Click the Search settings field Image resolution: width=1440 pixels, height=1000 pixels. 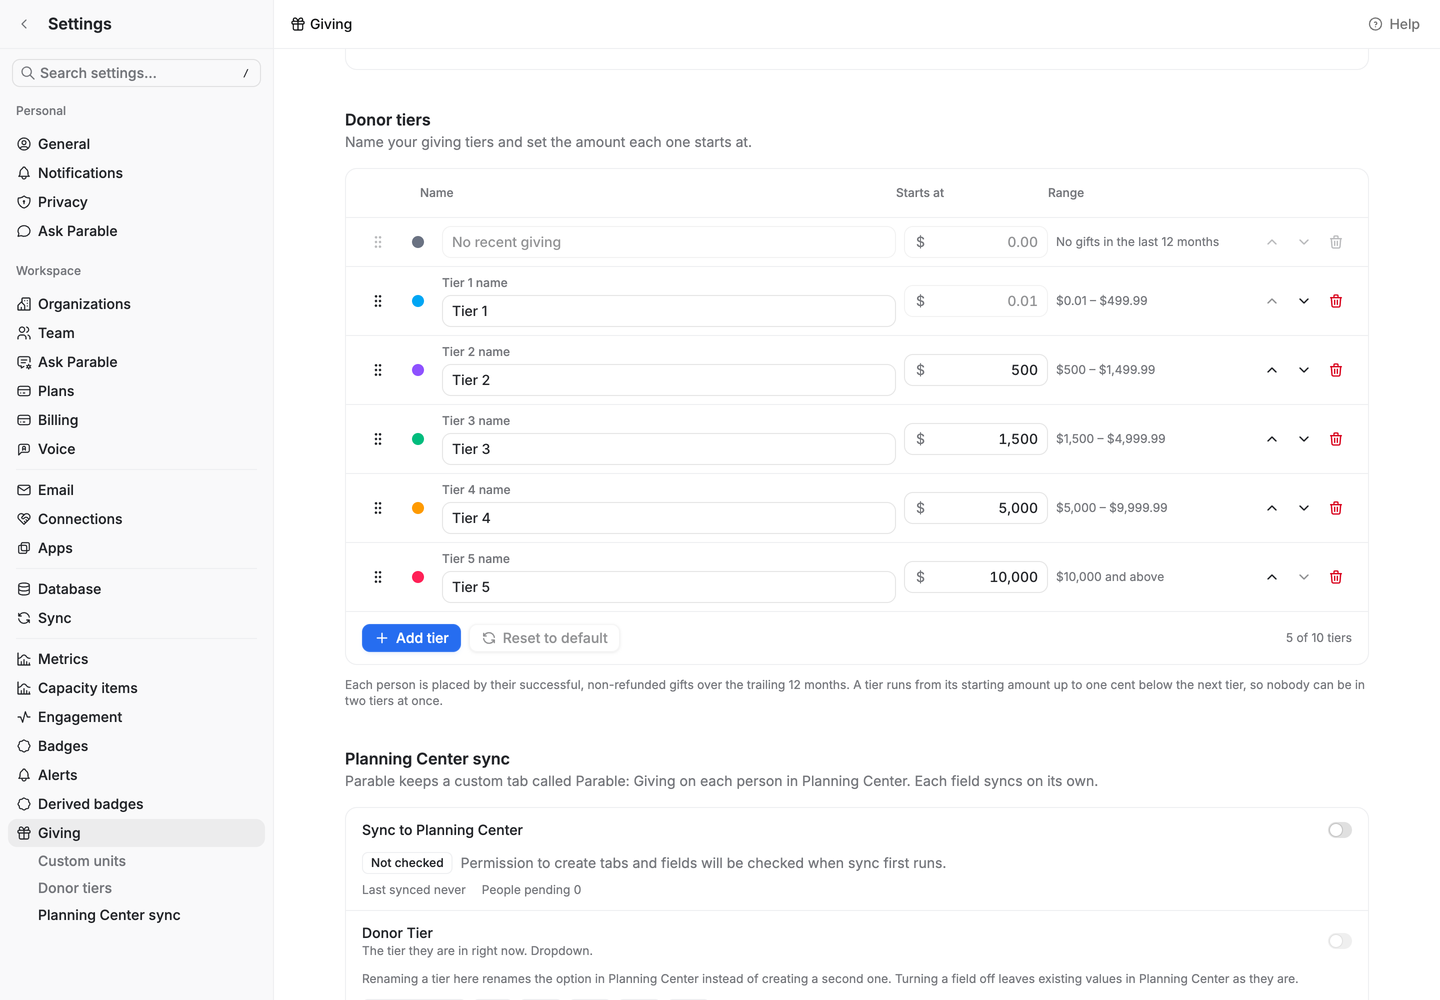[x=136, y=73]
